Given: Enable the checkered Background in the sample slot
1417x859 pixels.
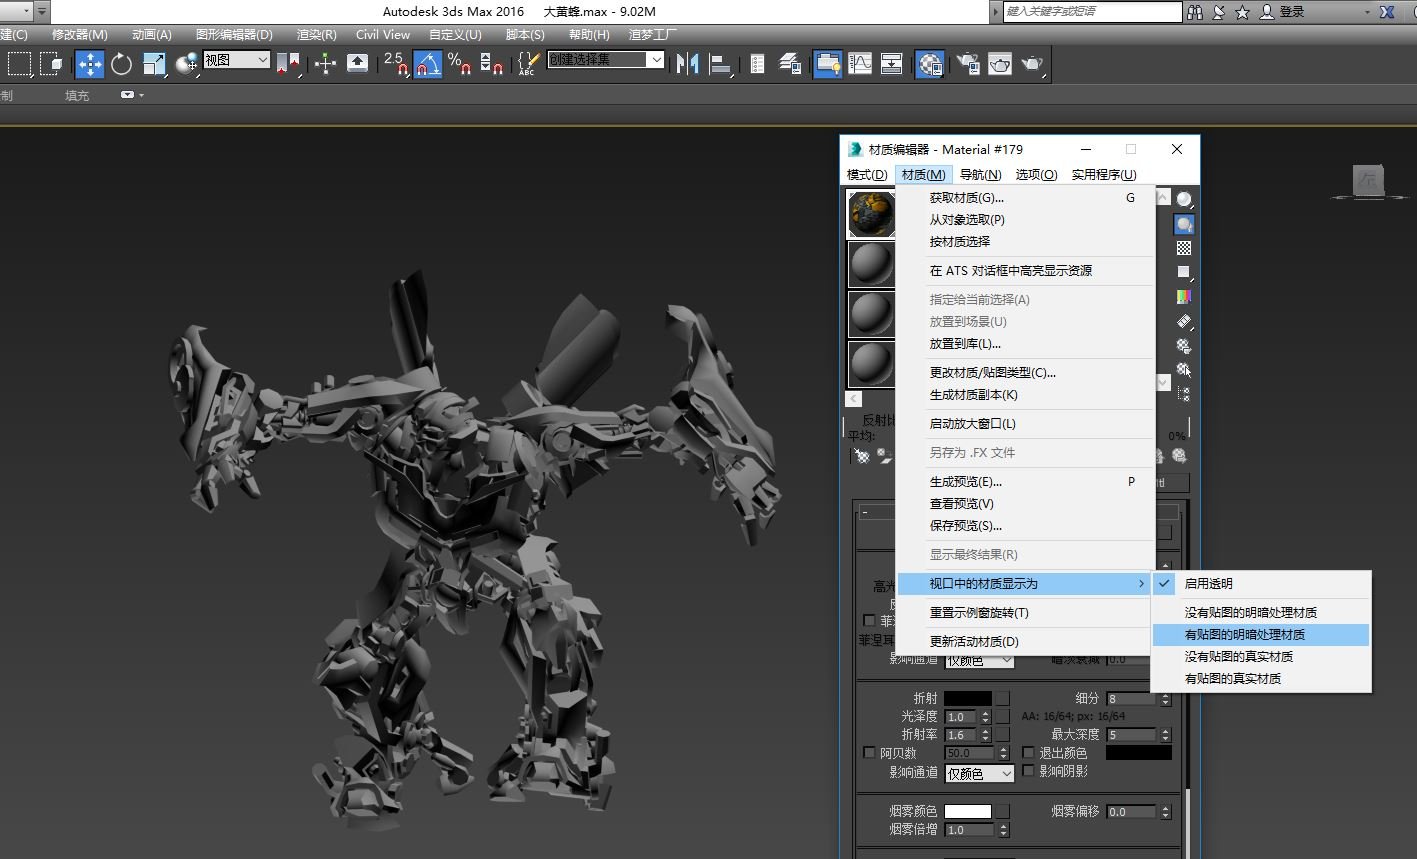Looking at the screenshot, I should (x=1184, y=247).
